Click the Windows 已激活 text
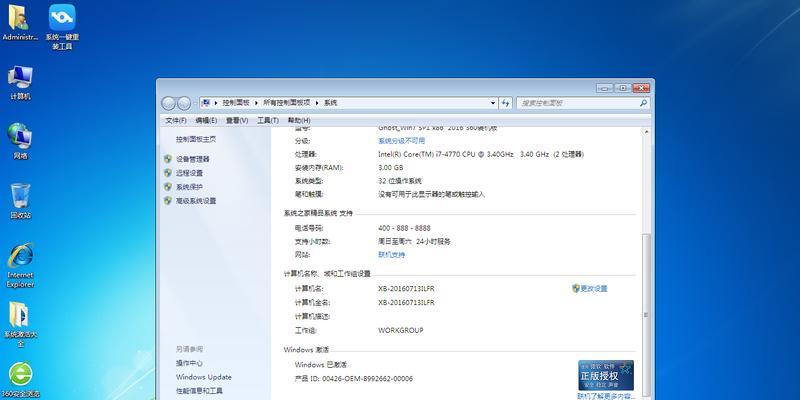Screen dimensions: 800x400 pyautogui.click(x=321, y=365)
